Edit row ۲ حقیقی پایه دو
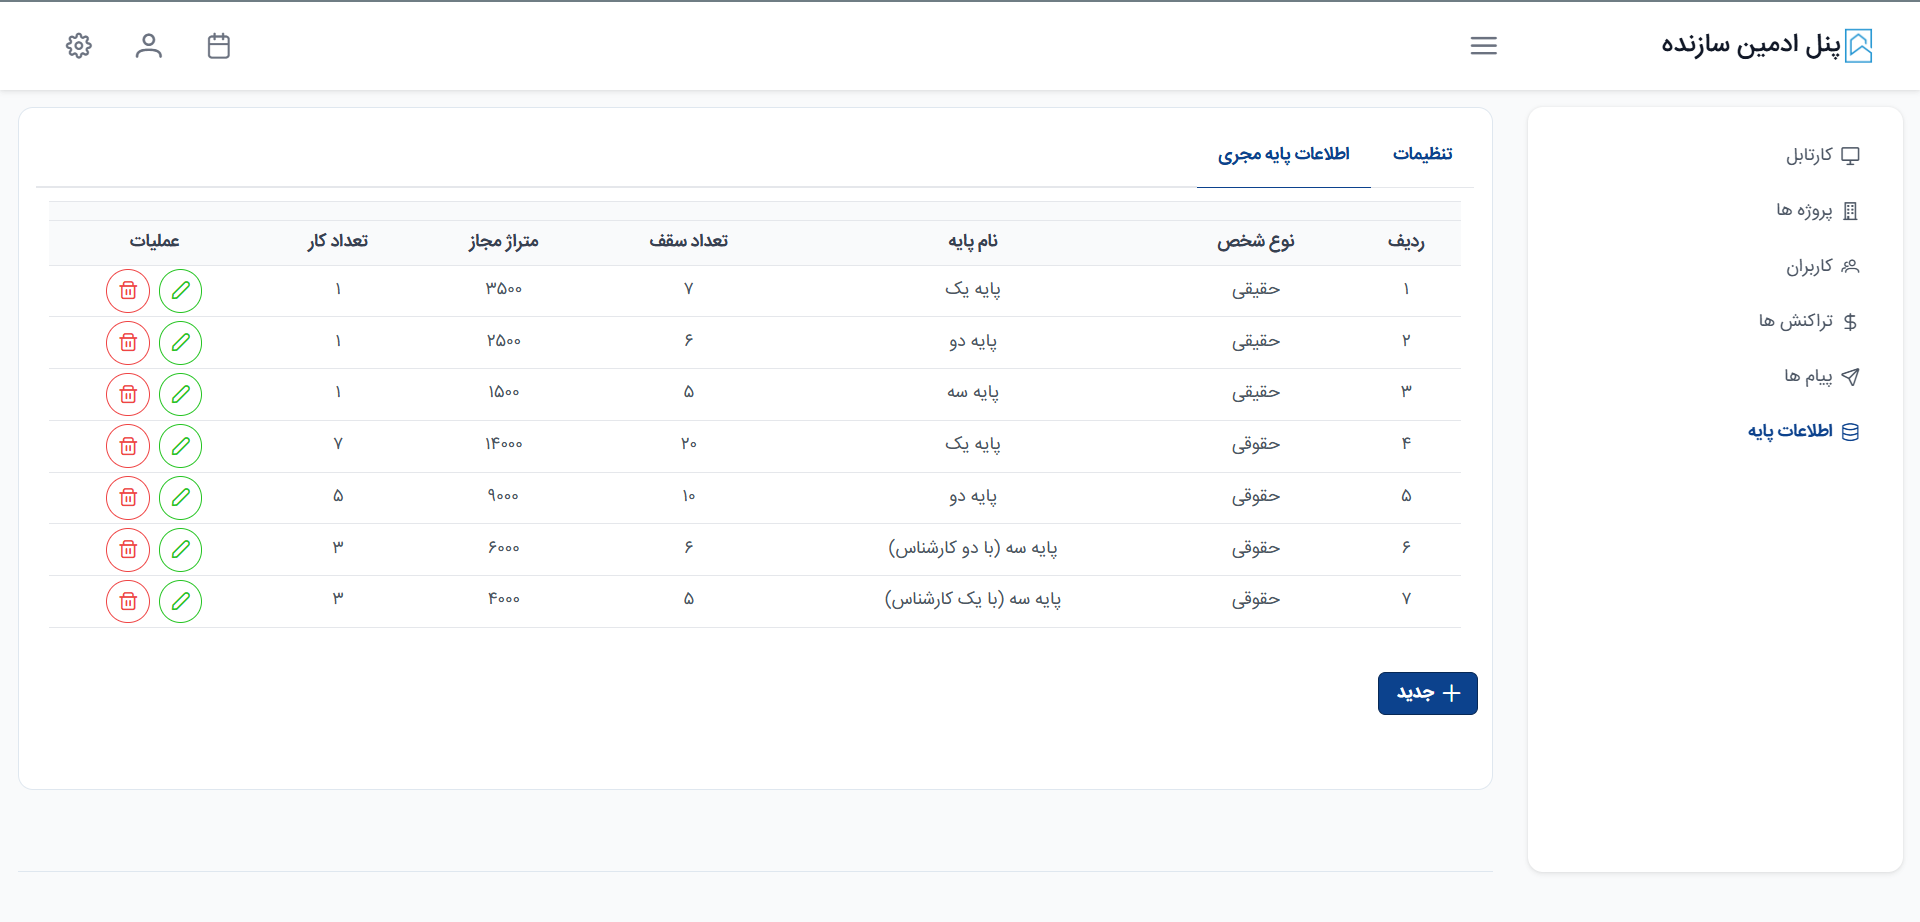1920x922 pixels. [180, 343]
